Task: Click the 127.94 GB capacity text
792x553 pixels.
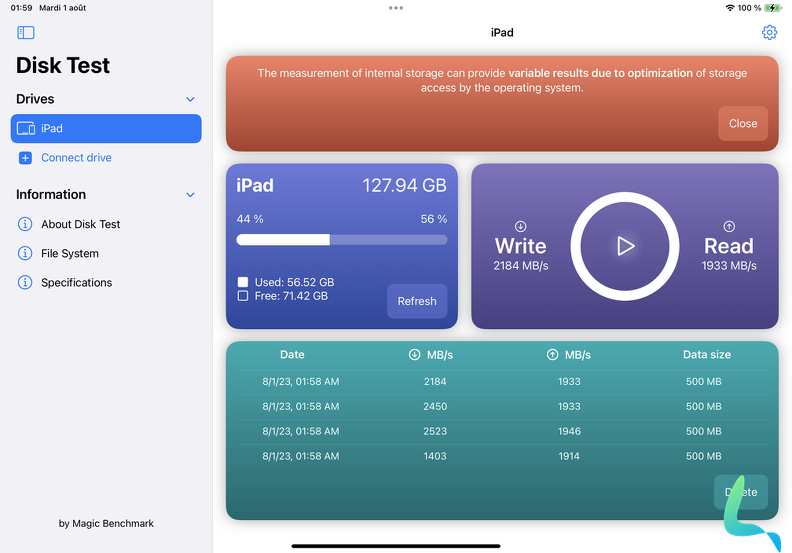Action: [404, 185]
